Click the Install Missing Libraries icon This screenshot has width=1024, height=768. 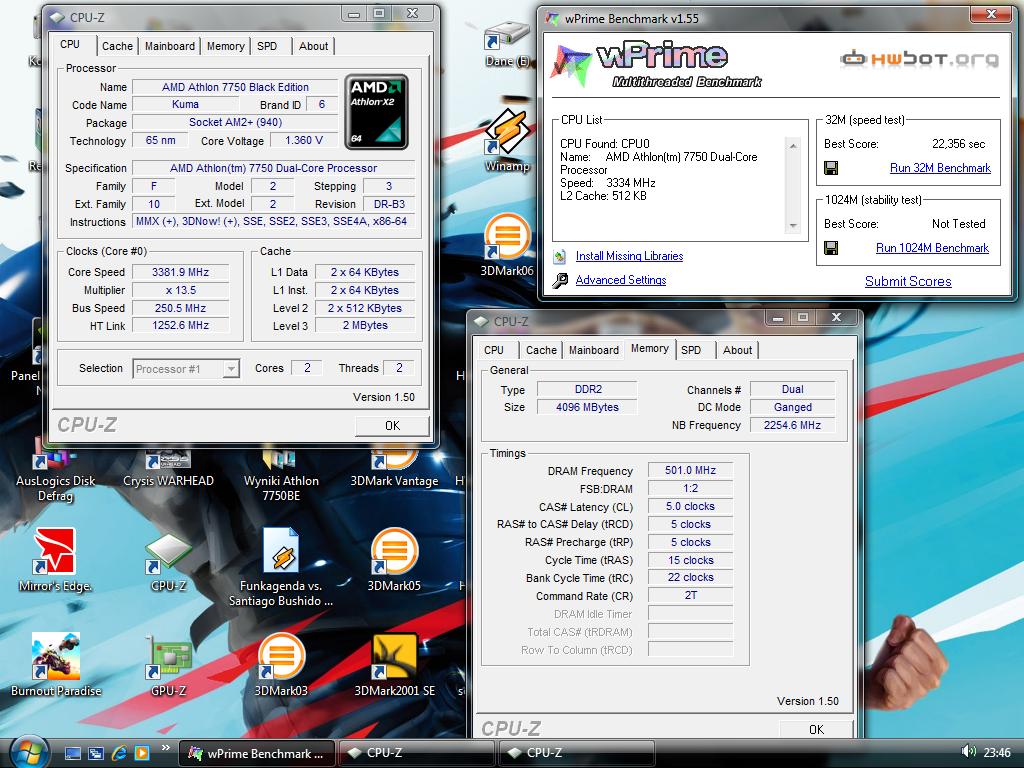pyautogui.click(x=559, y=256)
